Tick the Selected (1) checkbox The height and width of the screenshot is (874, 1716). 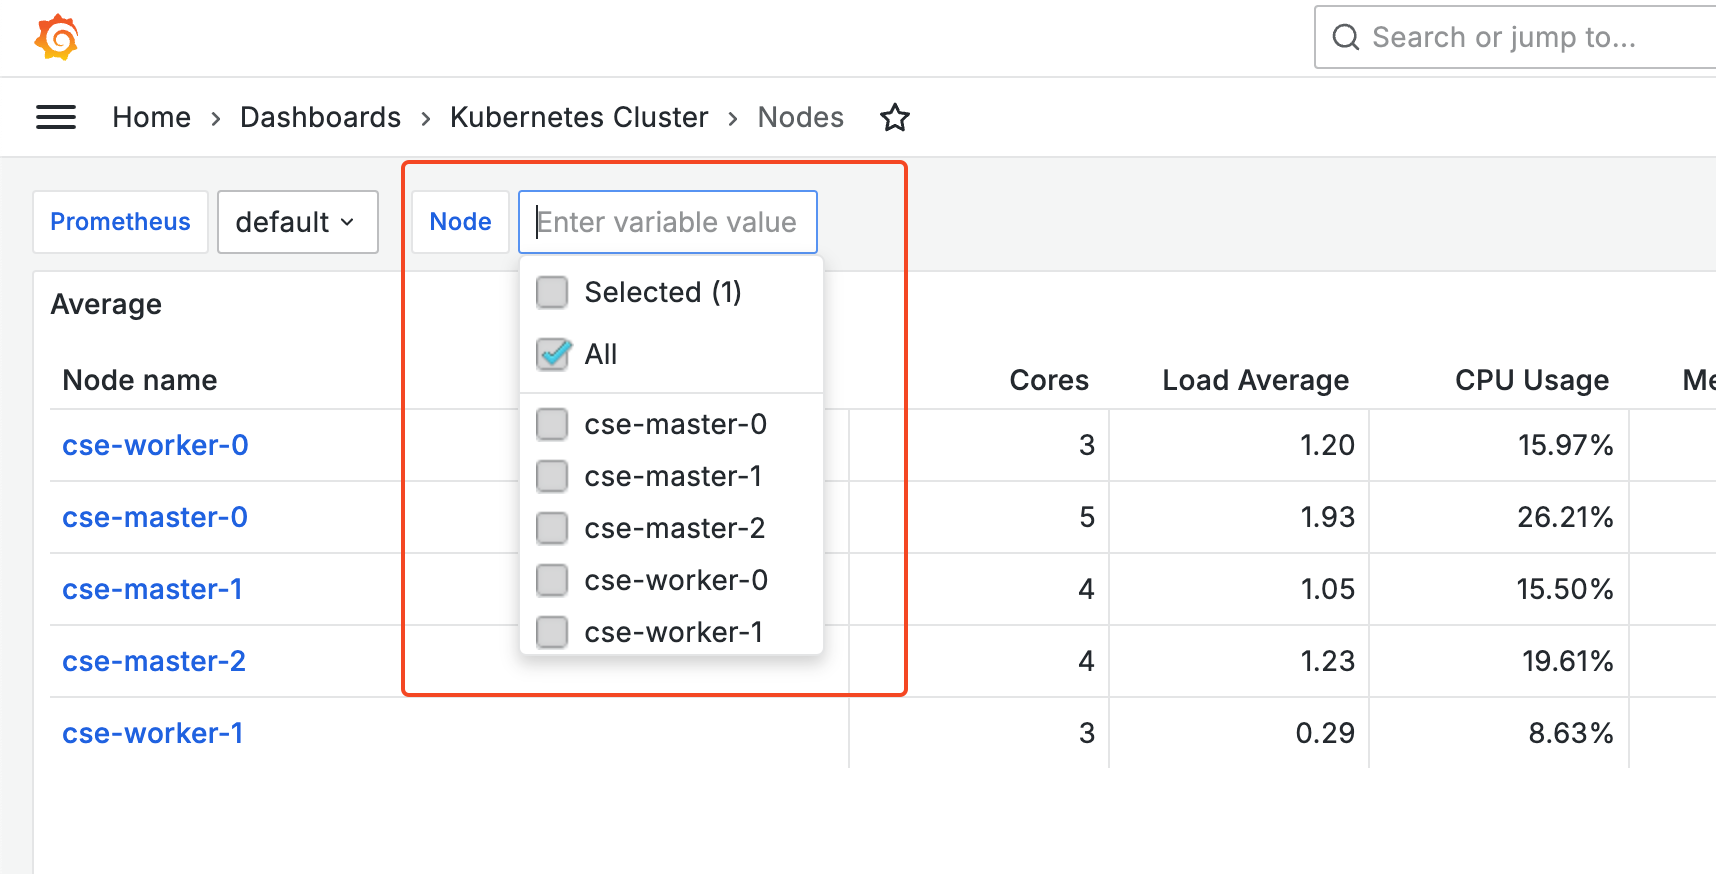pyautogui.click(x=552, y=292)
